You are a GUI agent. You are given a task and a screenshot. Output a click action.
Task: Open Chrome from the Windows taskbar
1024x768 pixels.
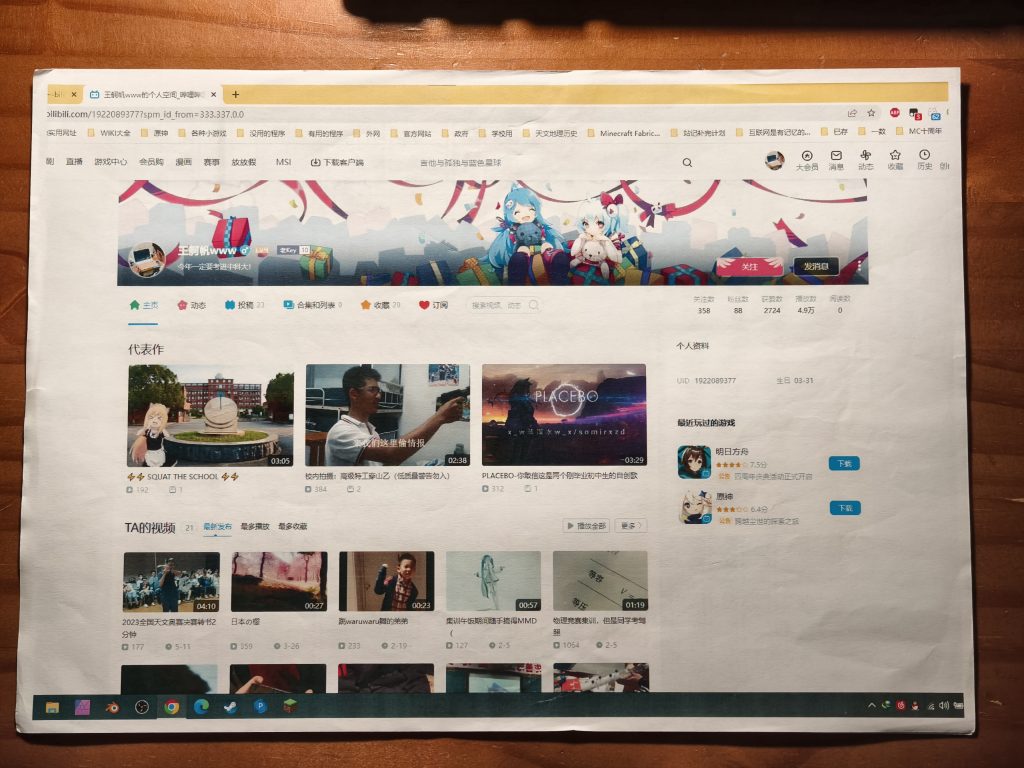pyautogui.click(x=171, y=706)
